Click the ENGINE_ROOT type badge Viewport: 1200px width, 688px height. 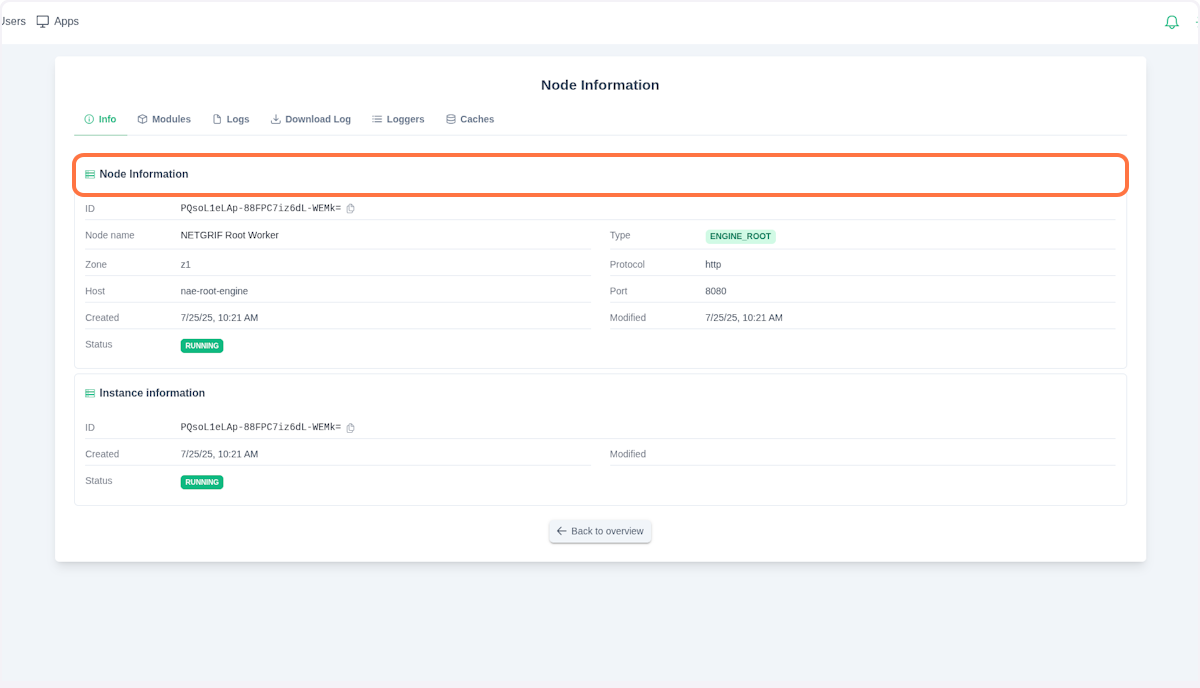(x=740, y=236)
